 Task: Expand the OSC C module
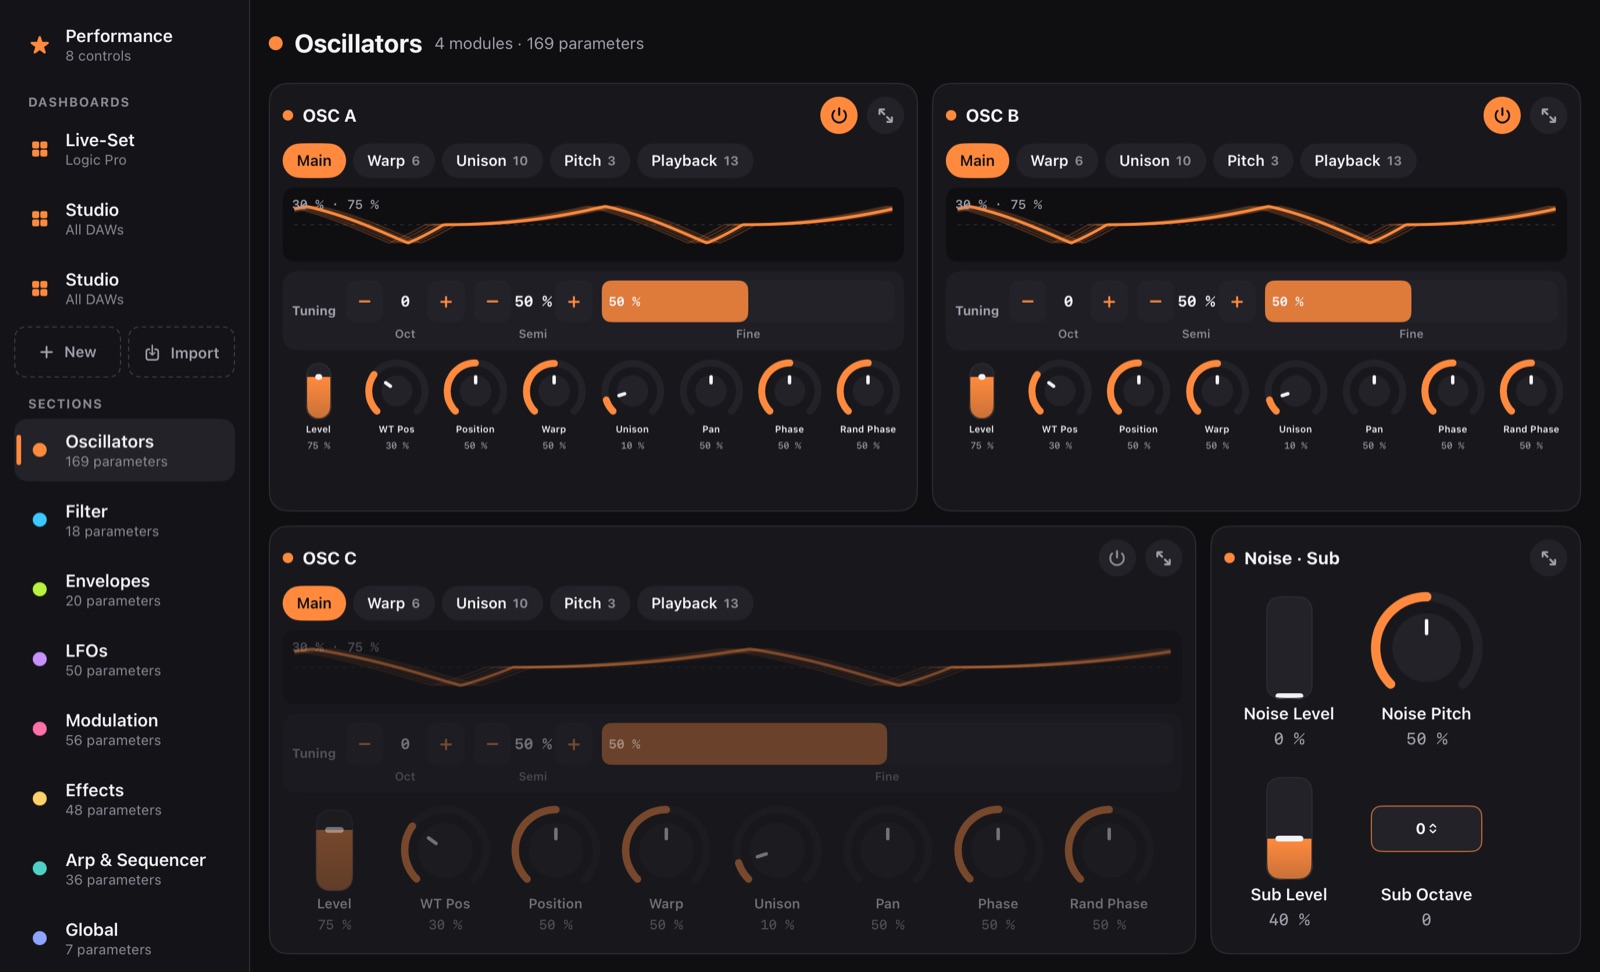[x=1164, y=558]
